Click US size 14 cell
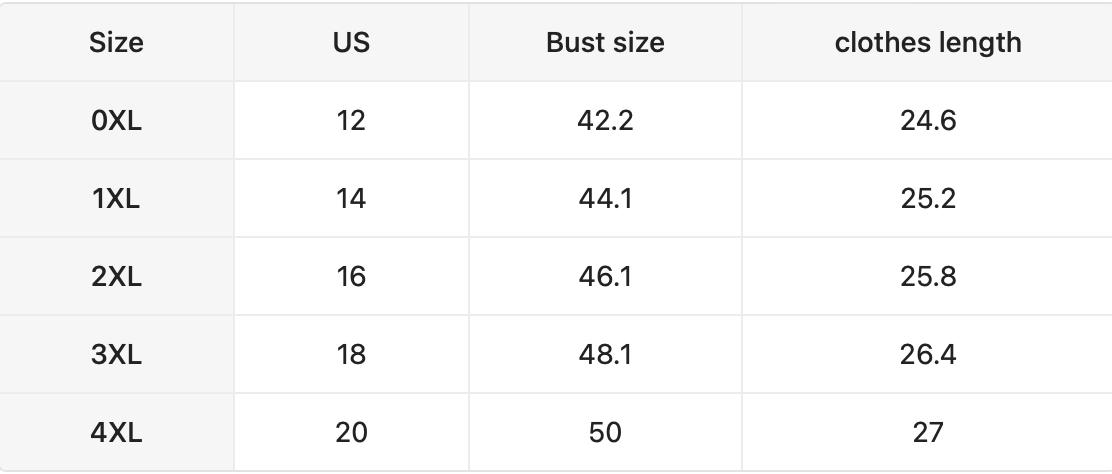1112x474 pixels. click(x=351, y=199)
